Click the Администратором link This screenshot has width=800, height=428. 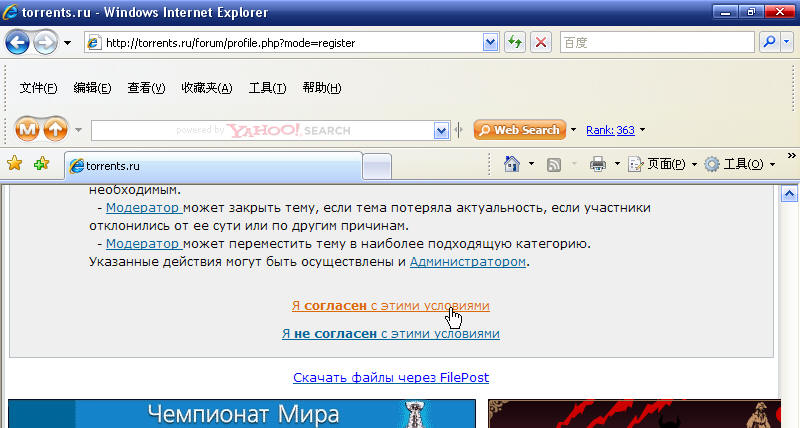pyautogui.click(x=468, y=262)
